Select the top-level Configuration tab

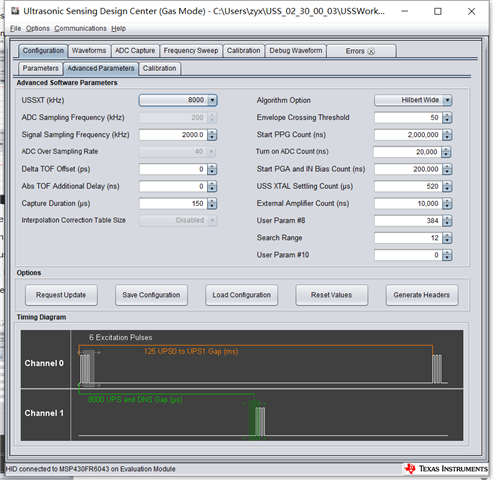(43, 51)
